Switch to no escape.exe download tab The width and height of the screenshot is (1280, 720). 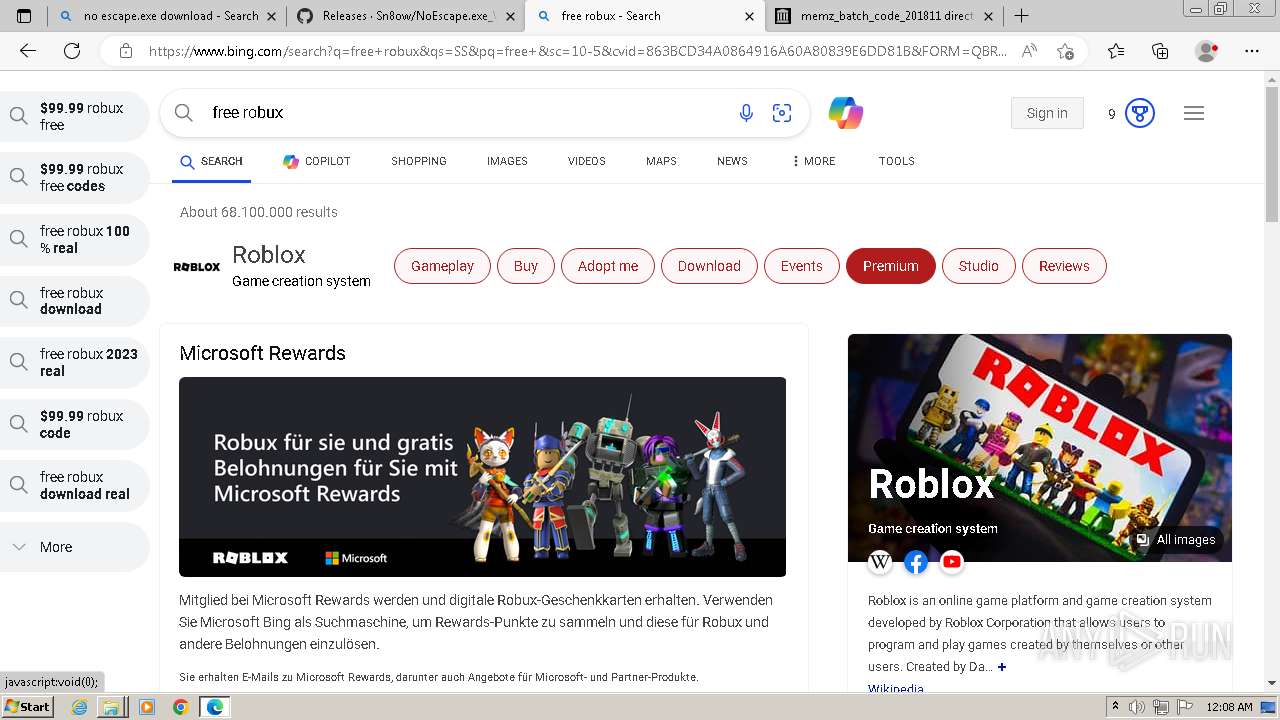pos(166,16)
